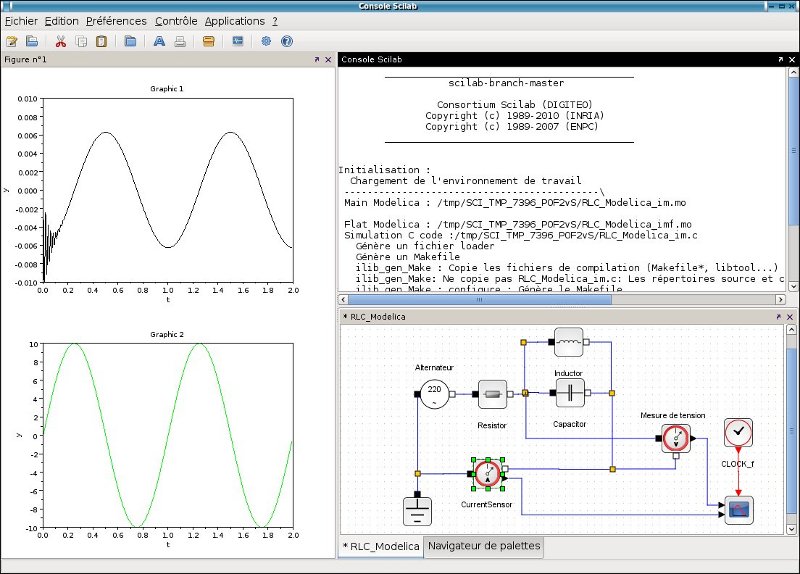Select the CurrentSensor ammeter block

(x=487, y=474)
